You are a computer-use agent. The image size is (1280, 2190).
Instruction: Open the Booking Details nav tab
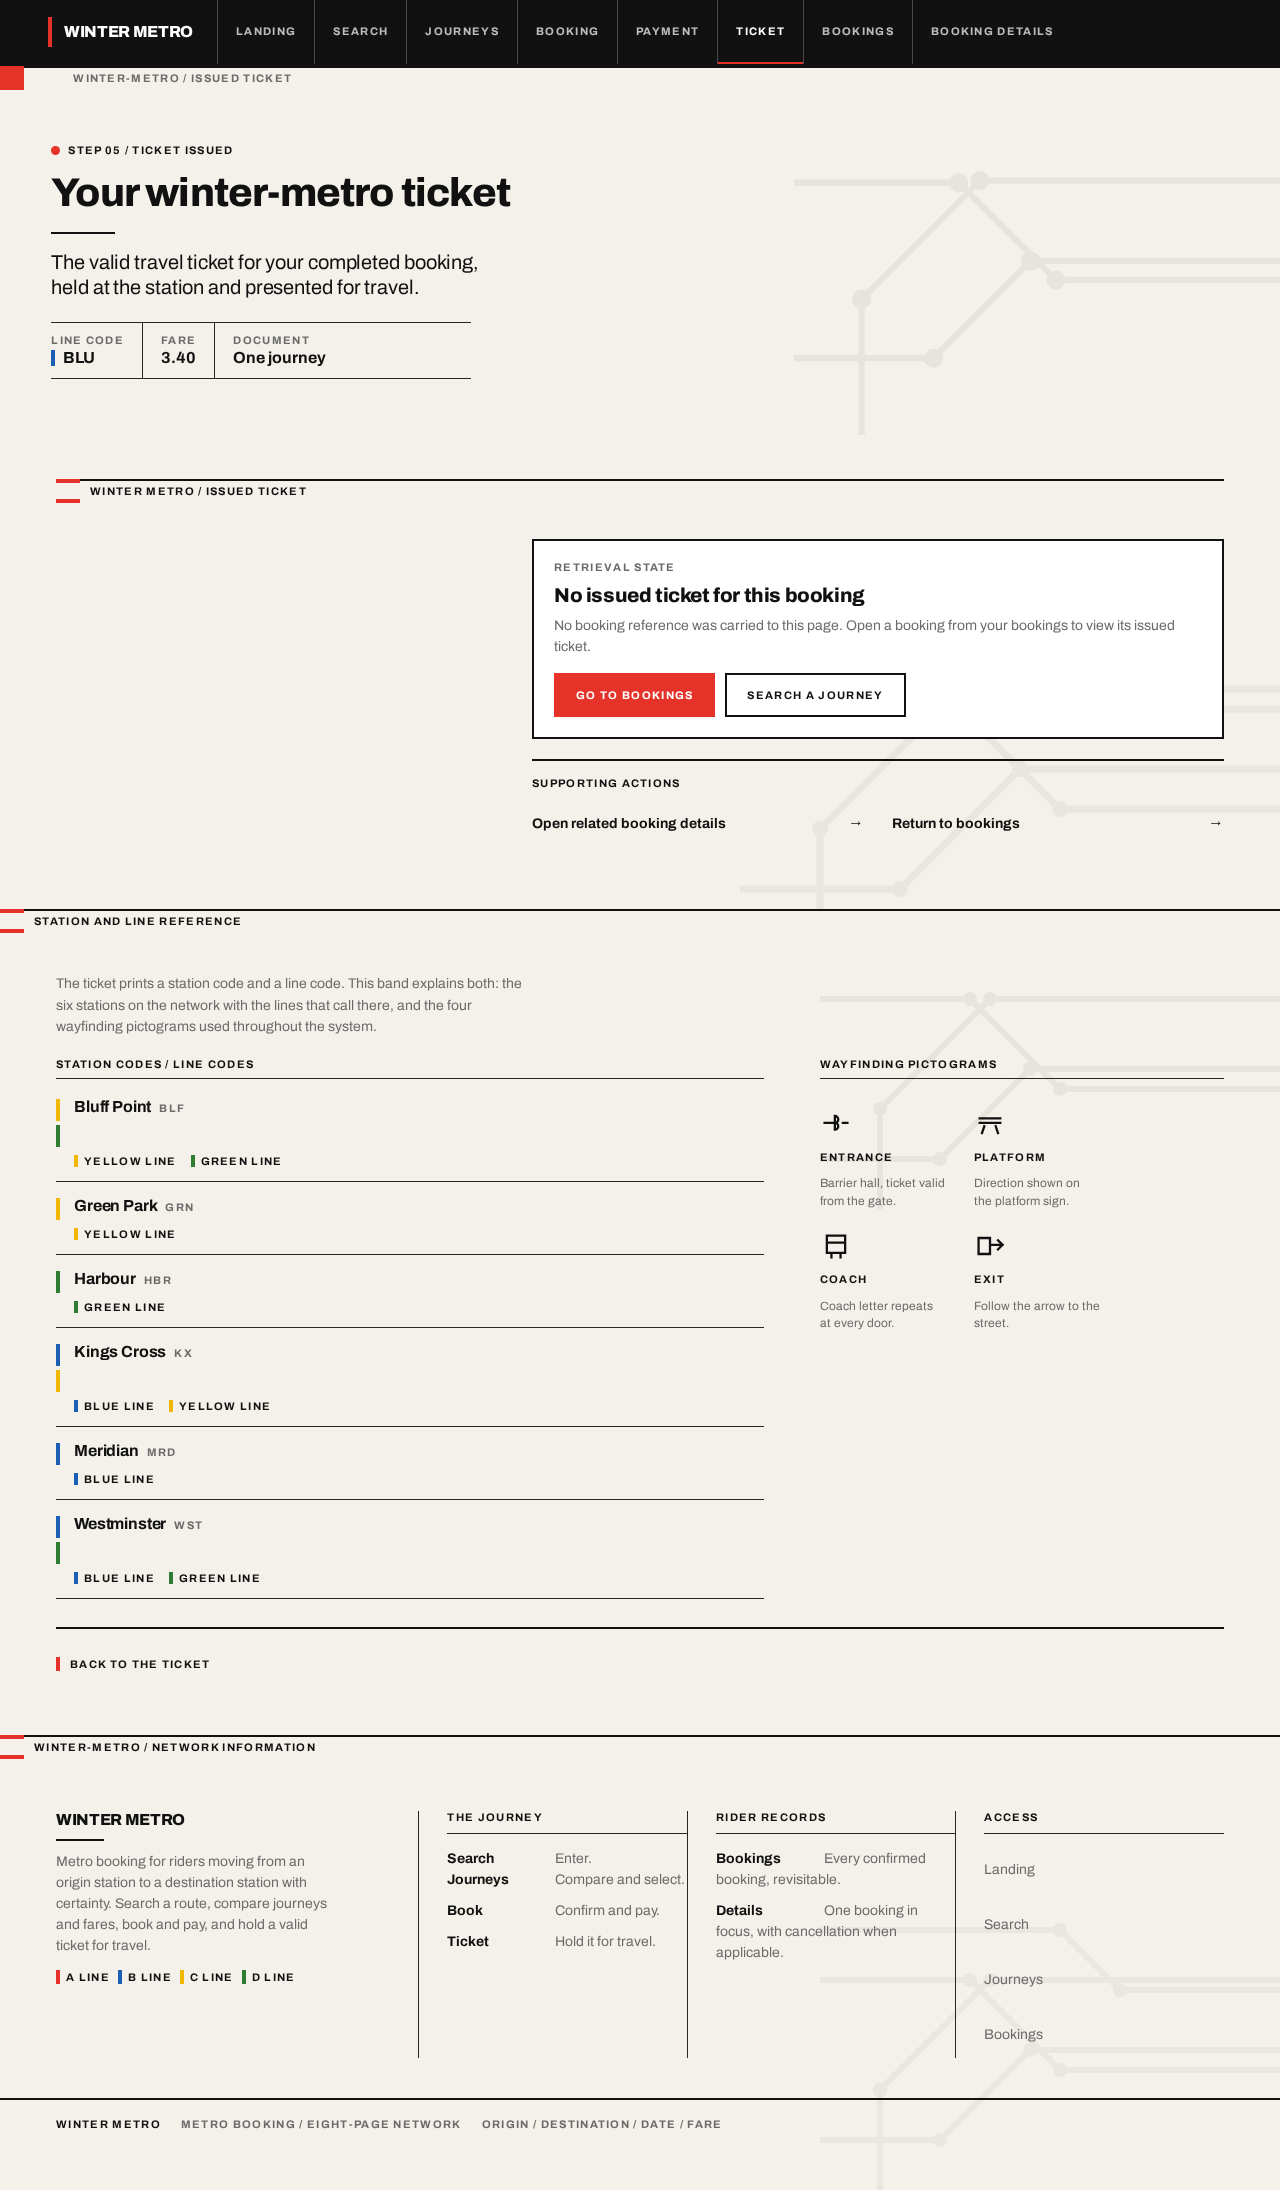point(992,31)
